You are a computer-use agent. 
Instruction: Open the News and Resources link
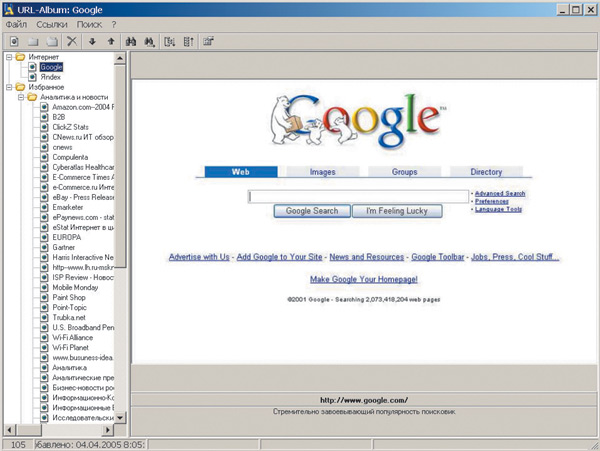(x=367, y=257)
